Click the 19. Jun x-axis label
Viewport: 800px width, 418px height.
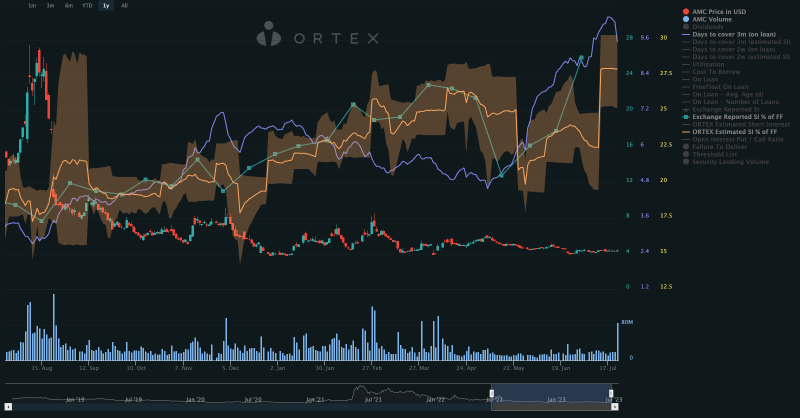click(561, 368)
